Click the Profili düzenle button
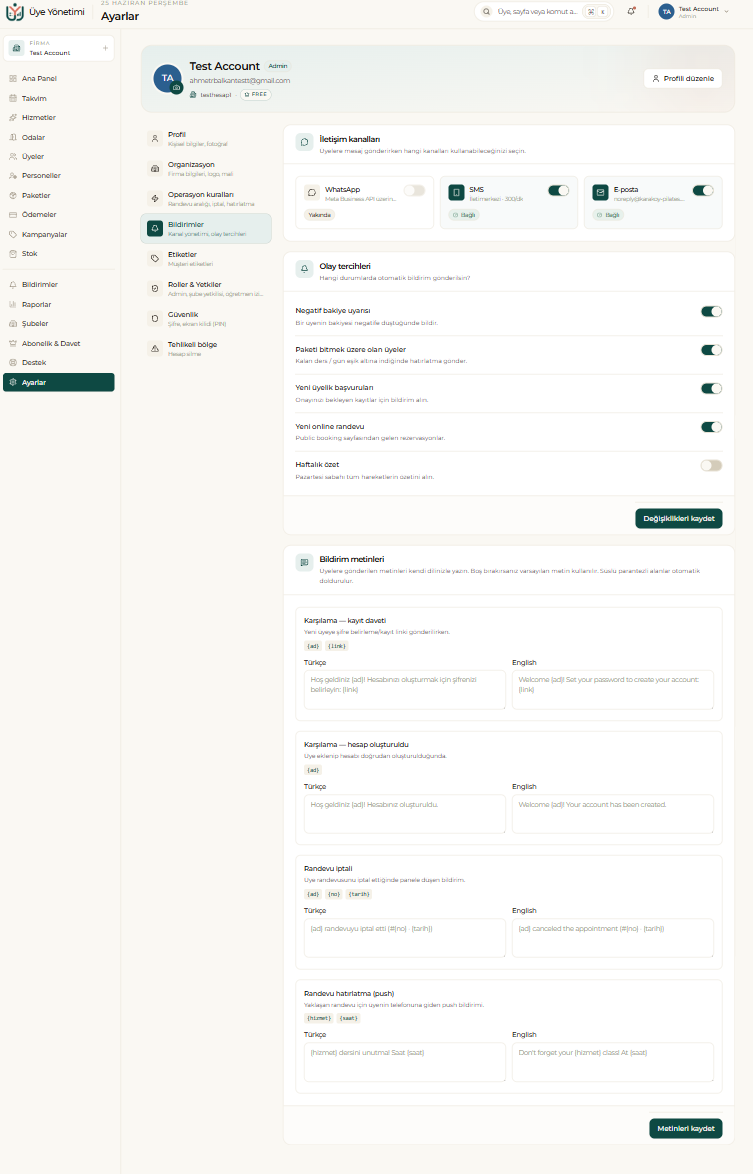 683,79
